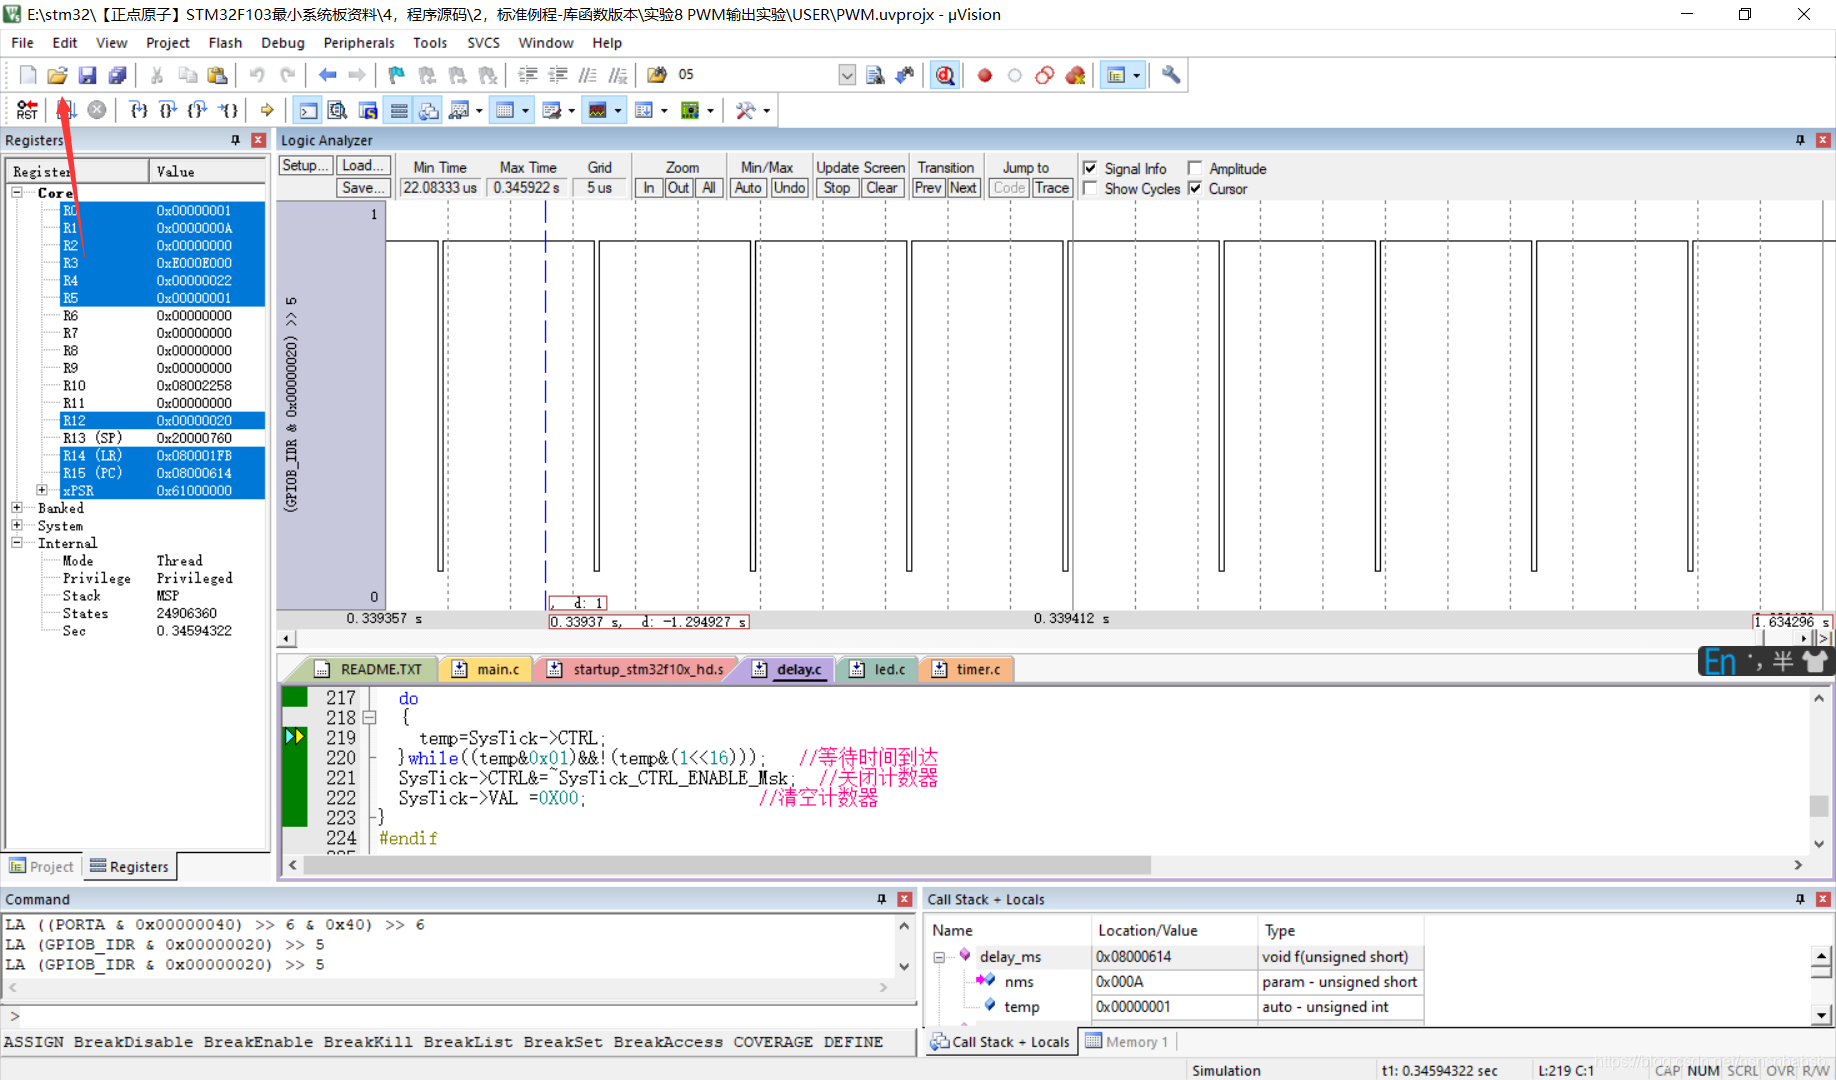Expand the System register group
The height and width of the screenshot is (1080, 1836).
(17, 525)
